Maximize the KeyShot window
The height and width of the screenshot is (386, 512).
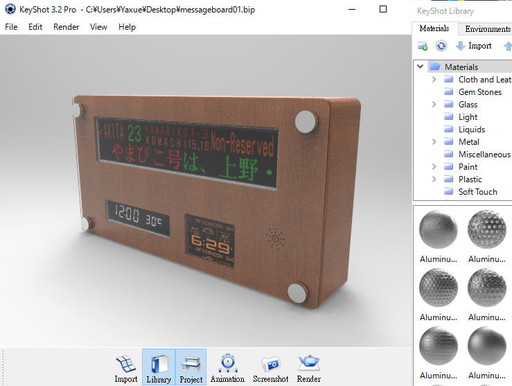[x=383, y=9]
